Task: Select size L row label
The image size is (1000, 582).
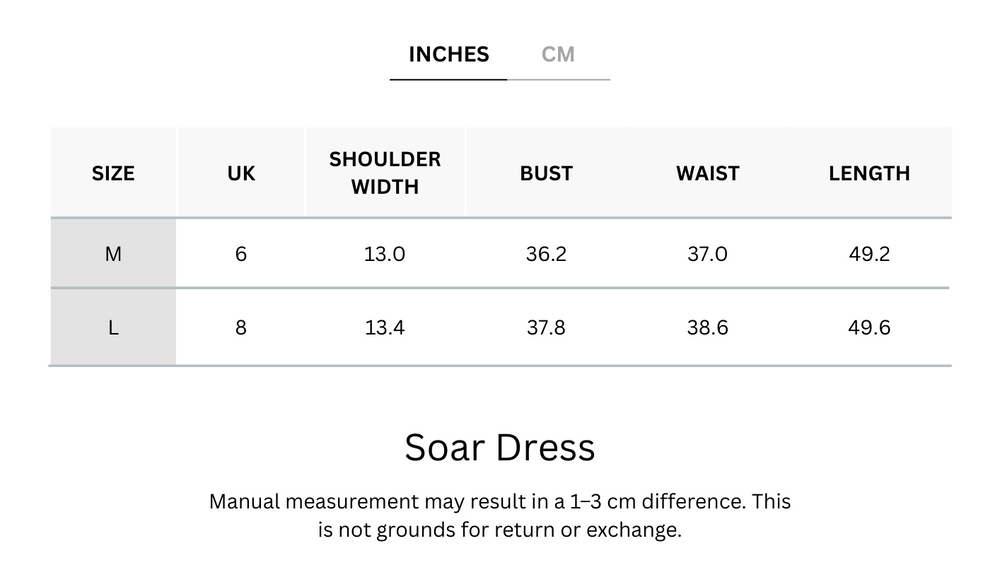Action: pyautogui.click(x=113, y=326)
